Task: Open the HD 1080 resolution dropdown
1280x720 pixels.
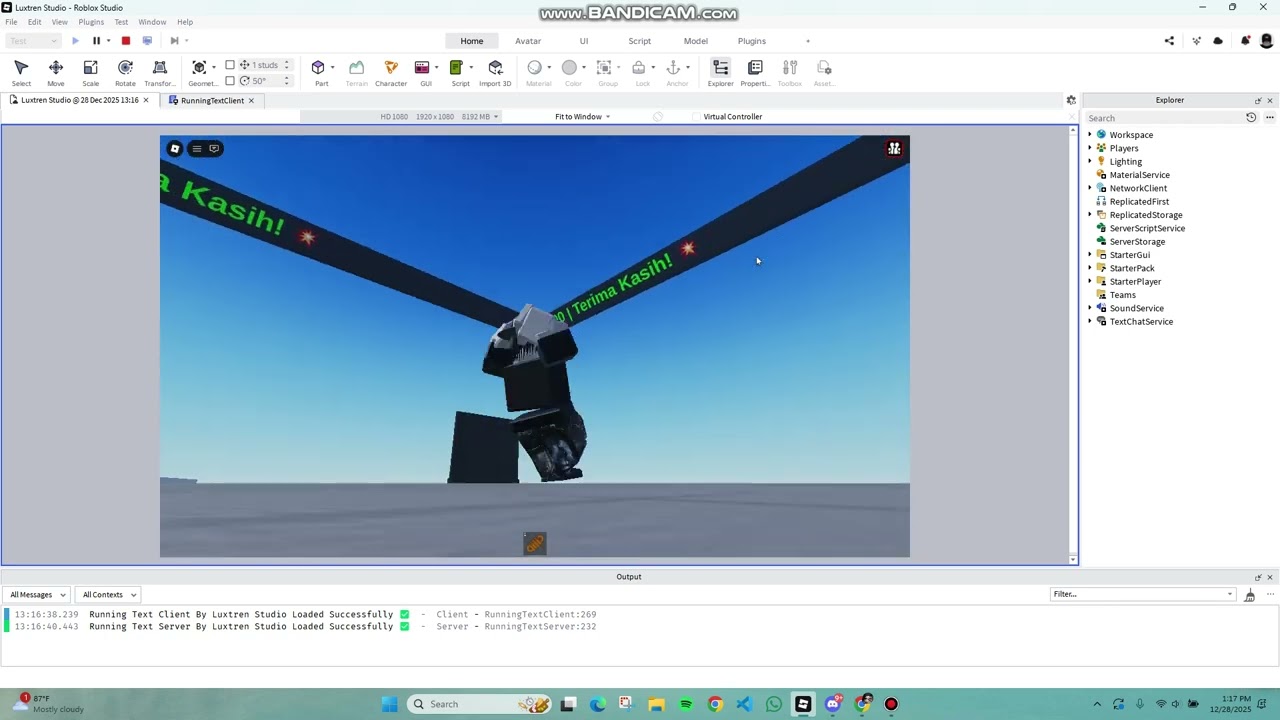Action: click(x=439, y=117)
